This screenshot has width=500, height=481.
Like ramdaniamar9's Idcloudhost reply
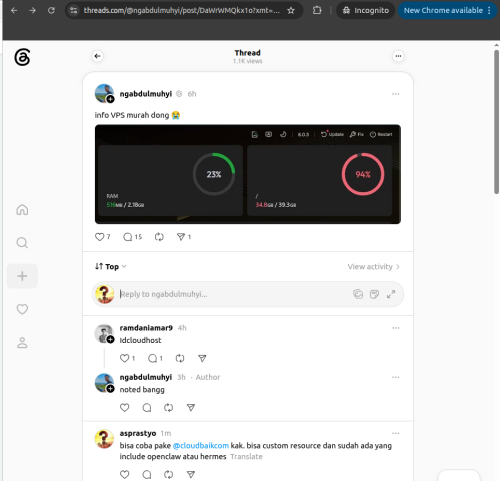(x=127, y=358)
